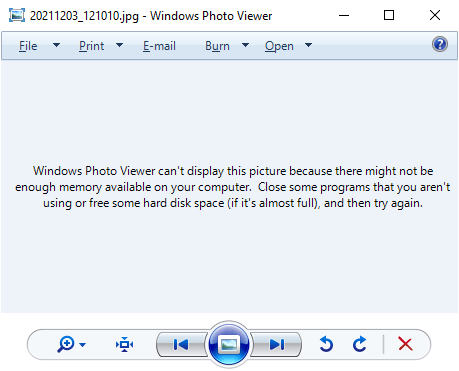
Task: Rotate the picture clockwise
Action: [360, 344]
